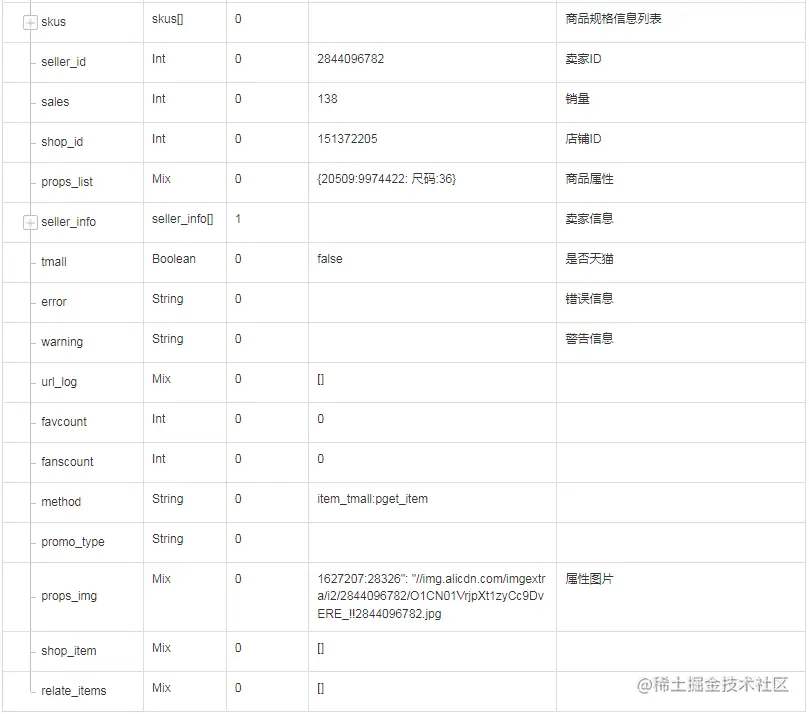Select the tmall field name

[x=54, y=262]
